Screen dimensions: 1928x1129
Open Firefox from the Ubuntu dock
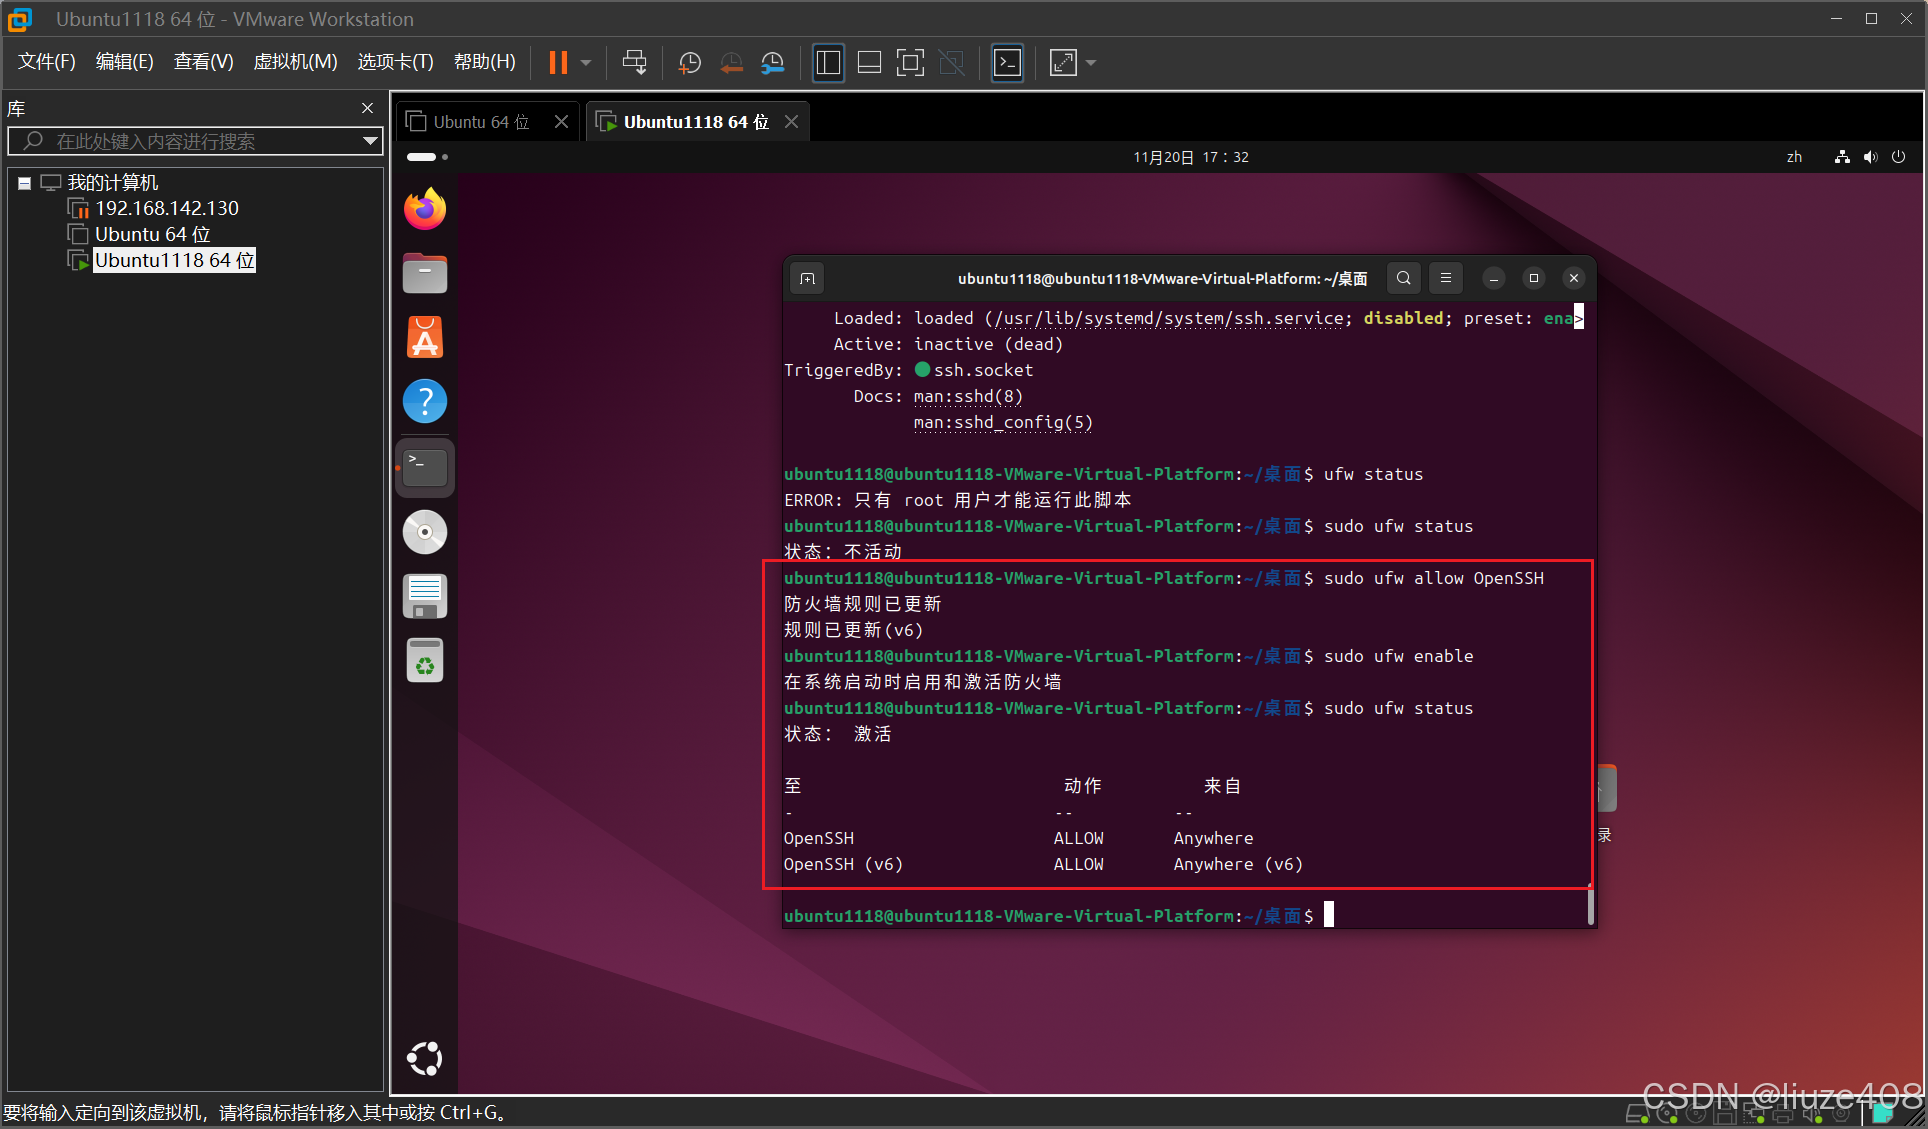pos(425,208)
